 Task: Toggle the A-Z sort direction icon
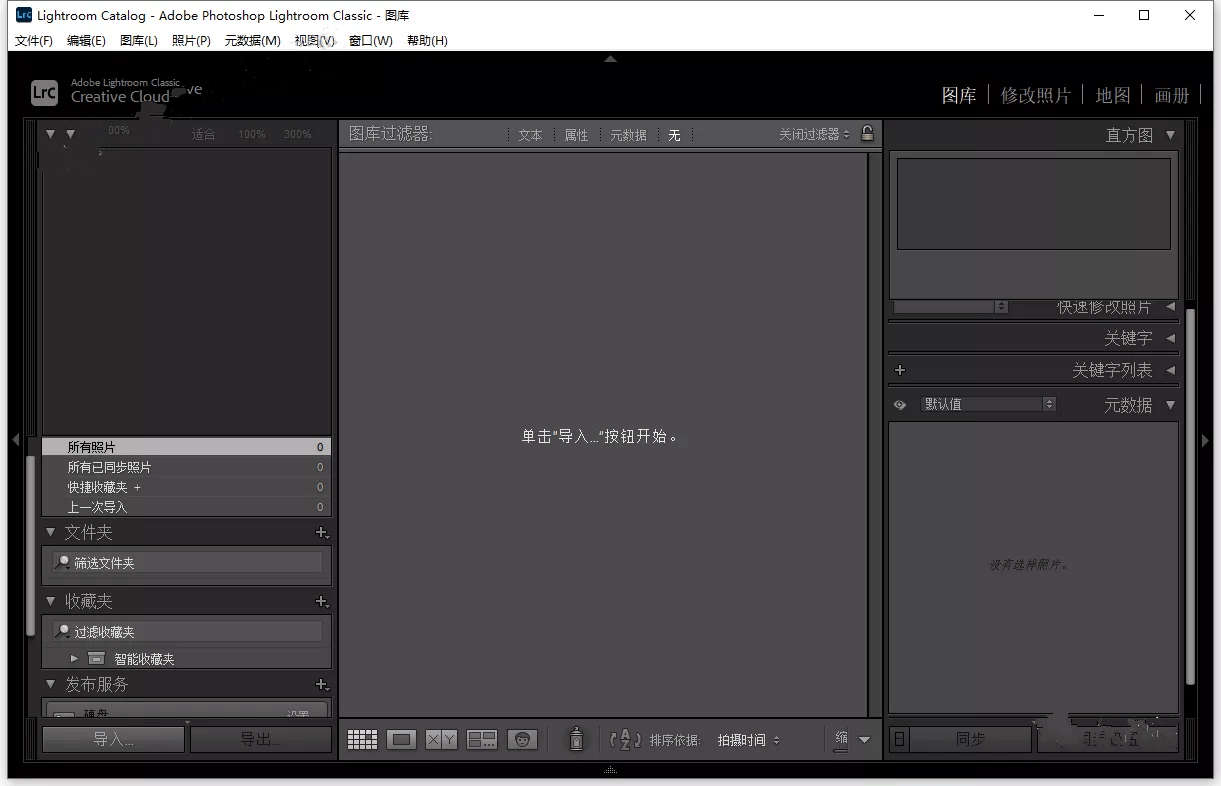coord(625,740)
